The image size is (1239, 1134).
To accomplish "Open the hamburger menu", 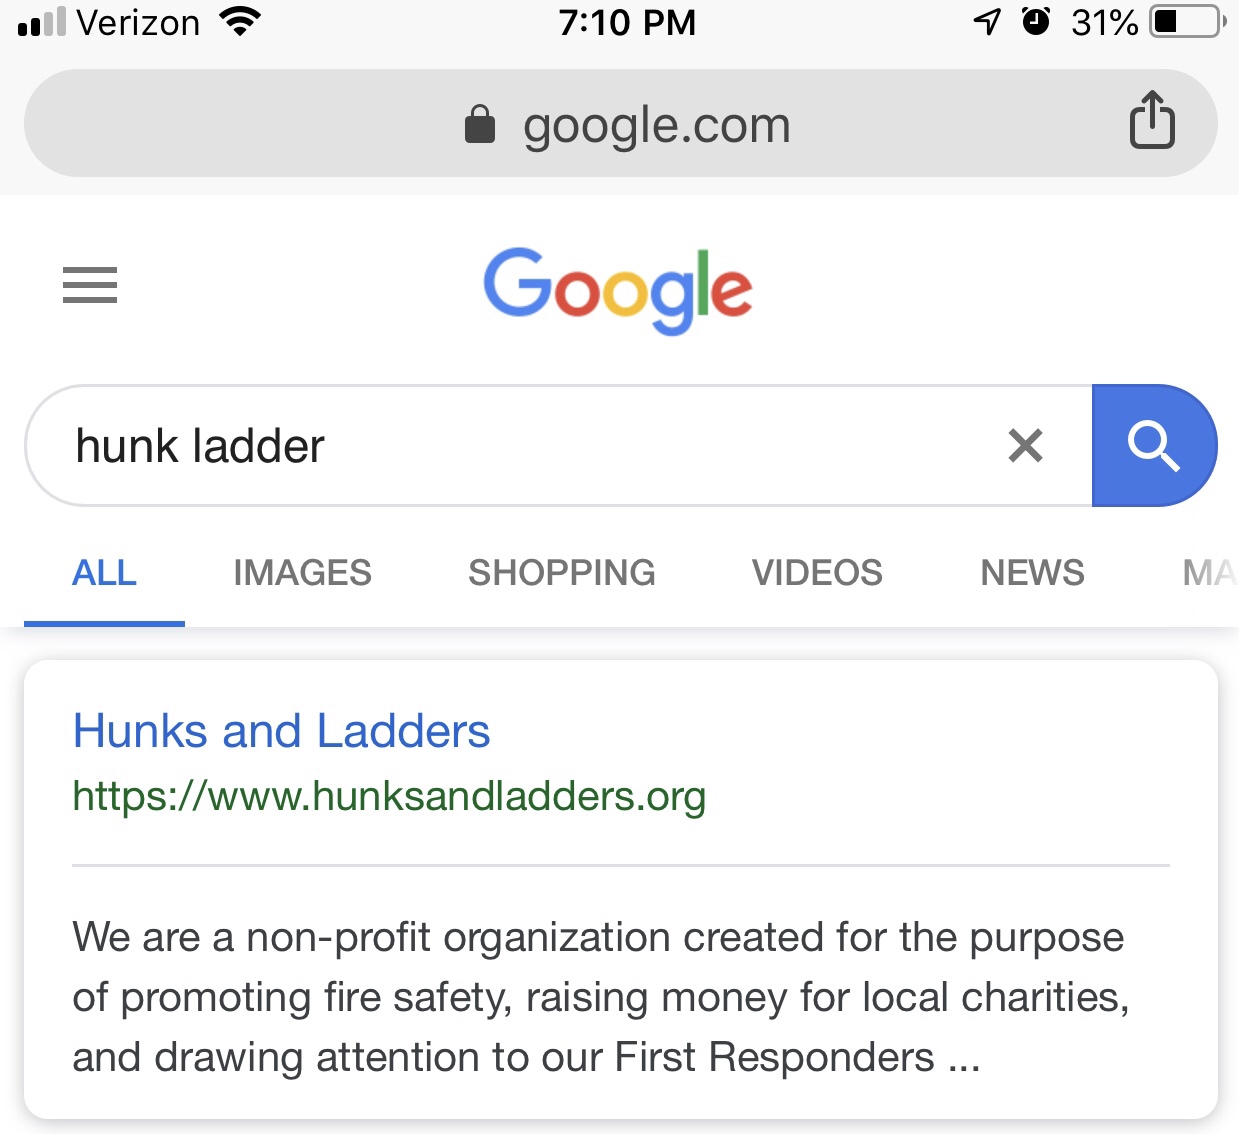I will [90, 285].
